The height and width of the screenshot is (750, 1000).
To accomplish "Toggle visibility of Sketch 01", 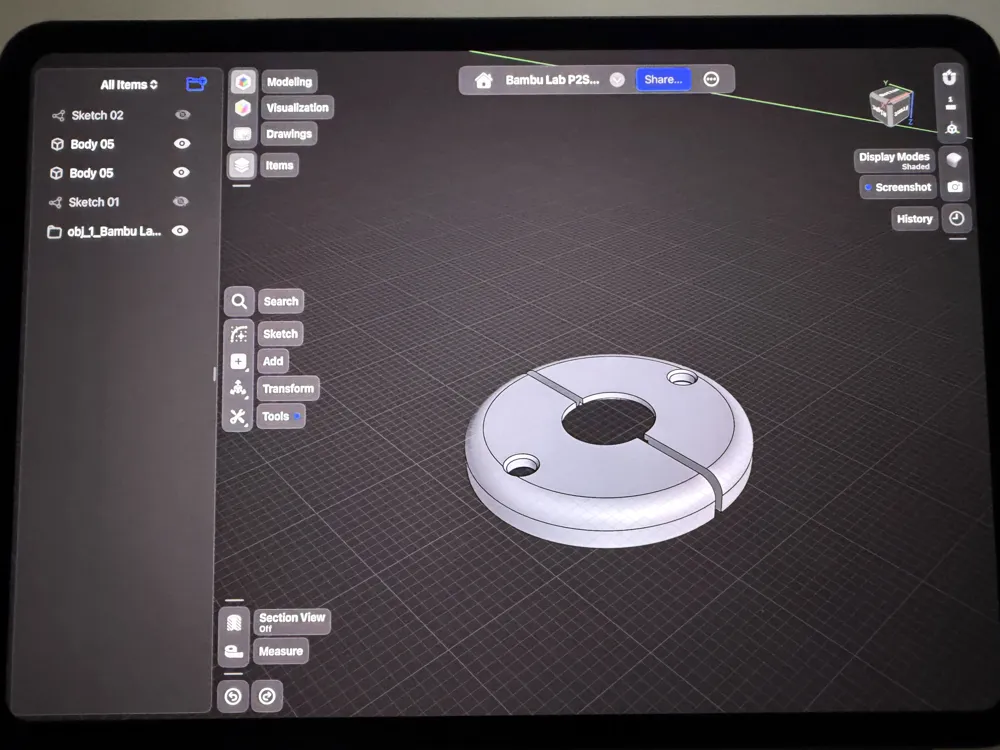I will click(180, 202).
